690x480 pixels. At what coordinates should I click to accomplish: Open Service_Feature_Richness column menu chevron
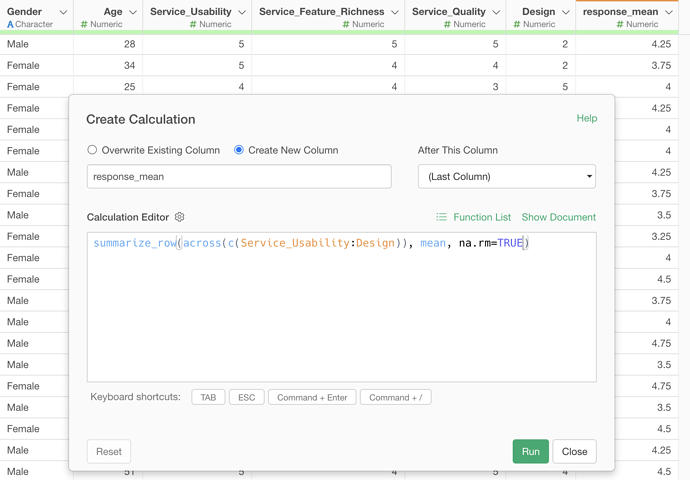coord(395,12)
